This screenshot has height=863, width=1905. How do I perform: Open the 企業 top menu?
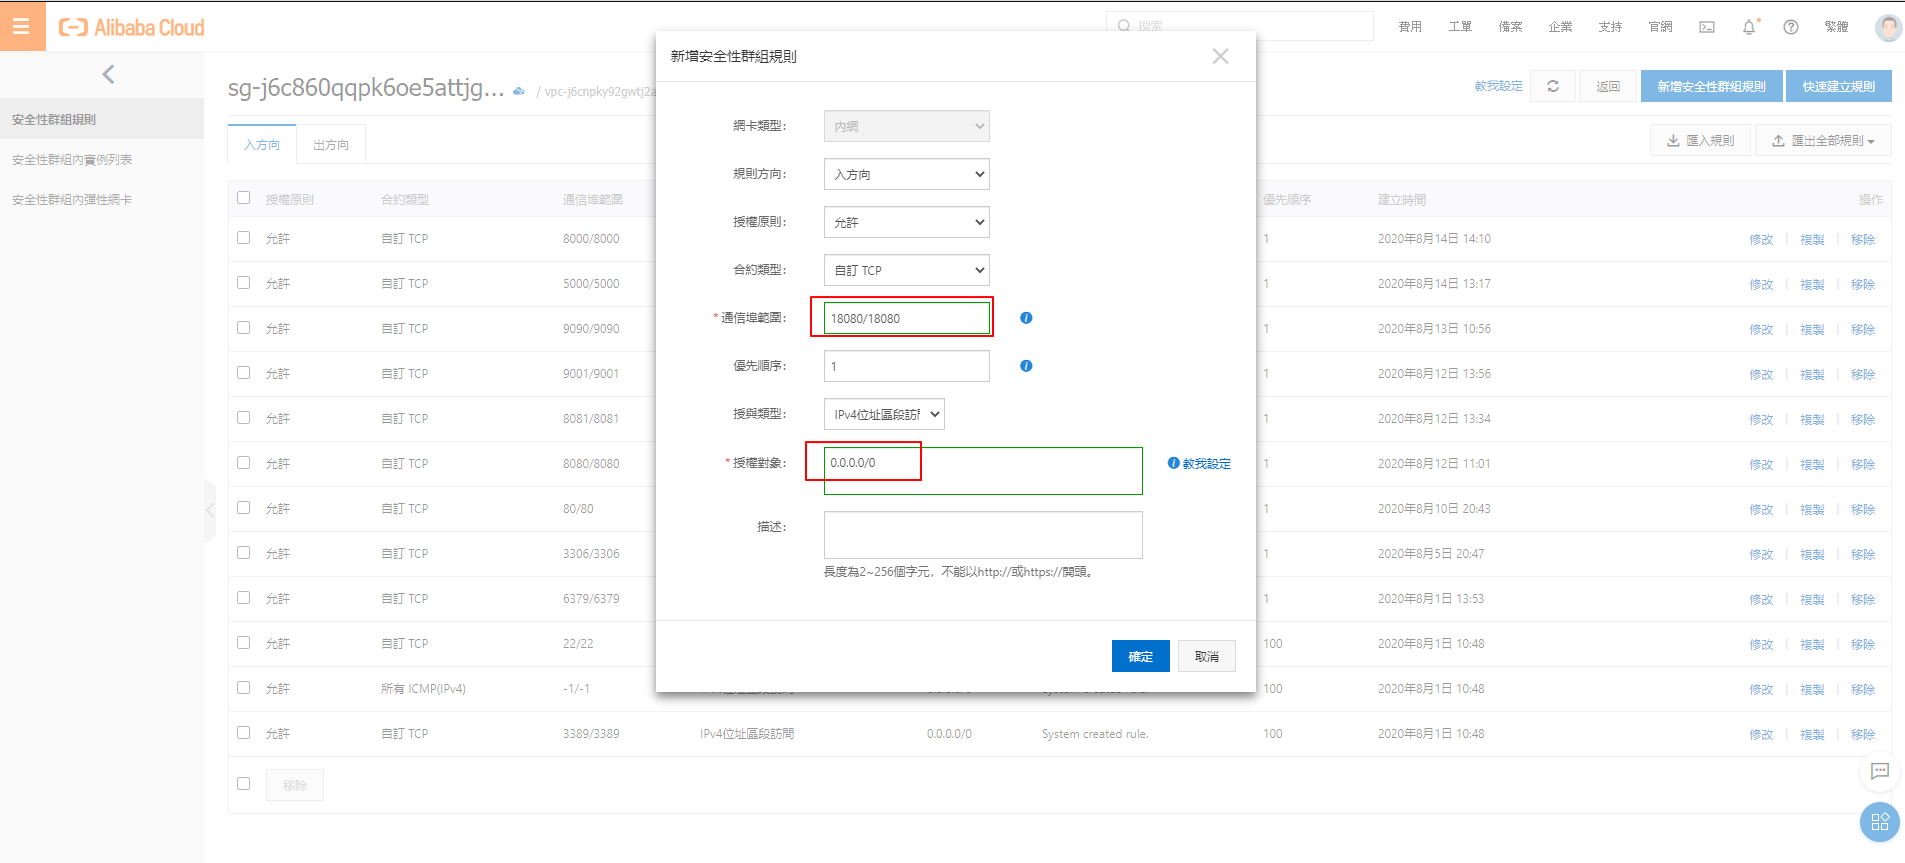coord(1560,27)
